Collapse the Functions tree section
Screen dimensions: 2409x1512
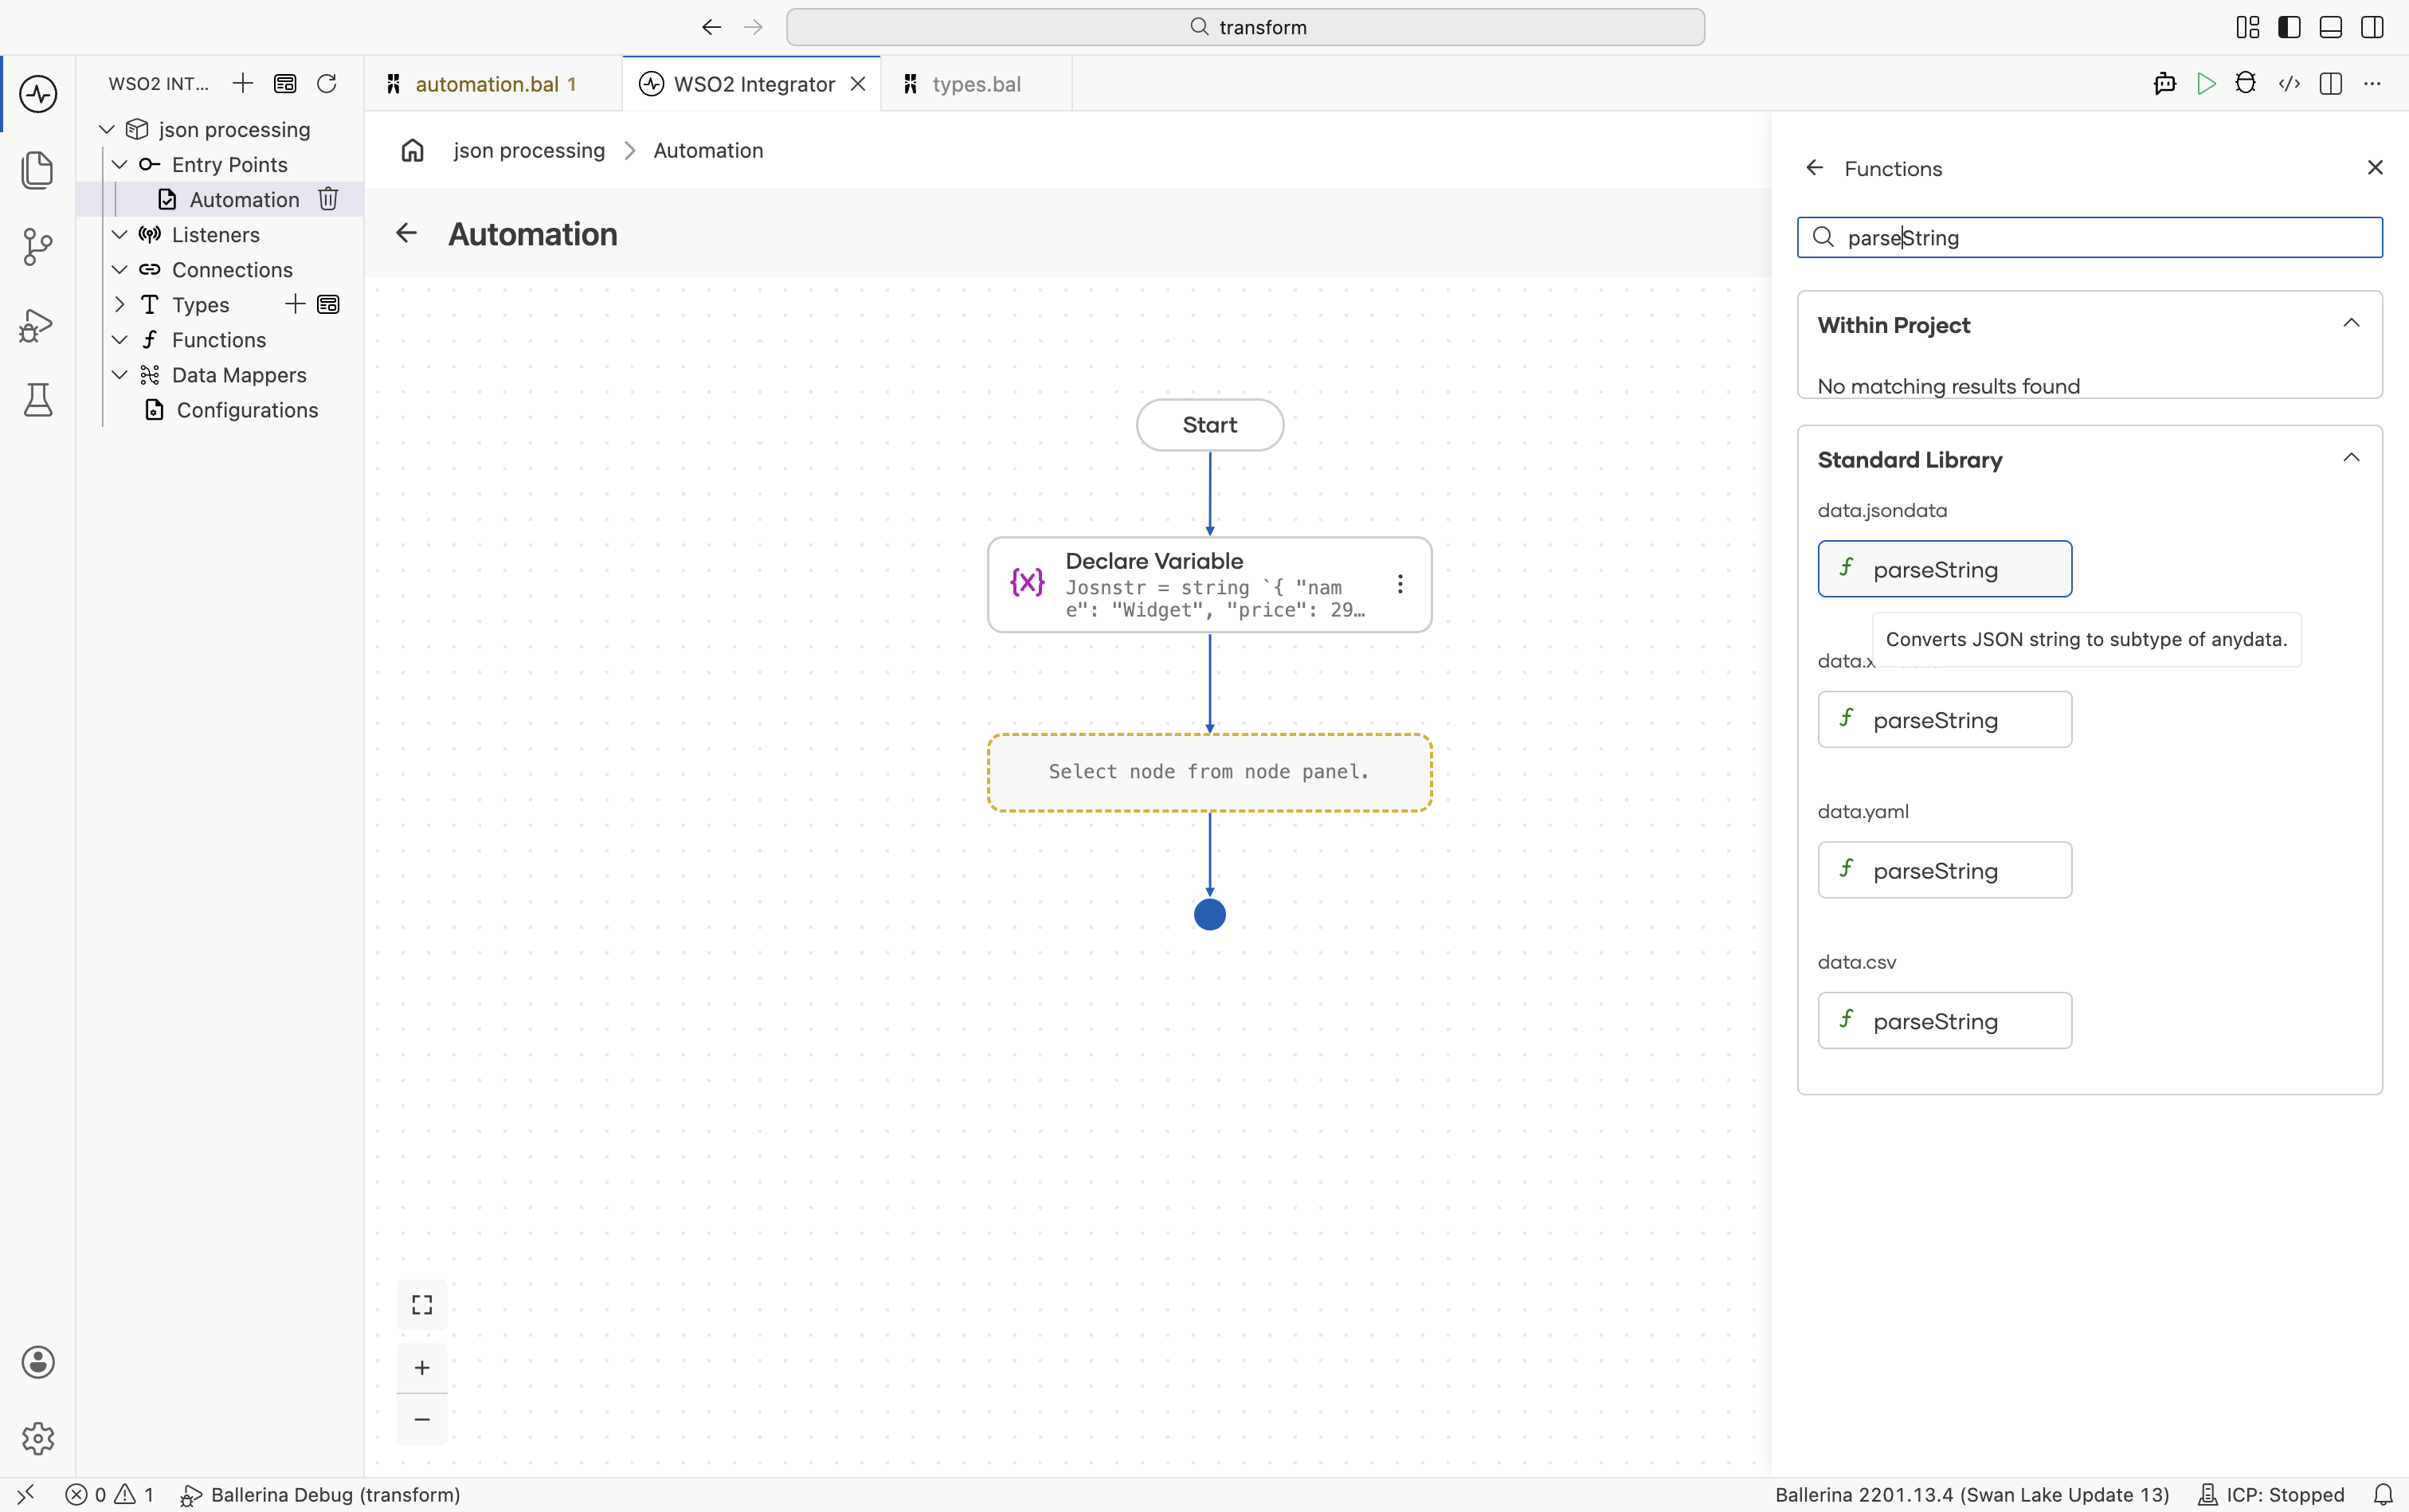point(119,339)
